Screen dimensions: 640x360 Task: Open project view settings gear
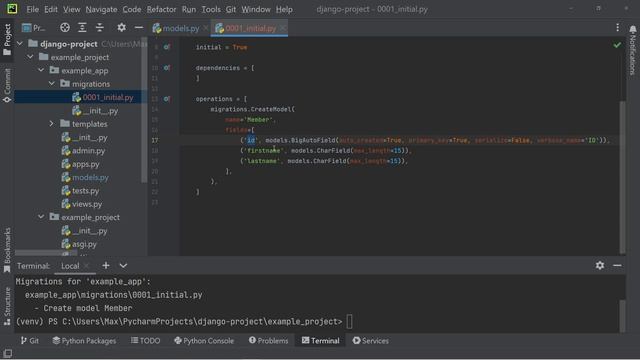(x=121, y=28)
